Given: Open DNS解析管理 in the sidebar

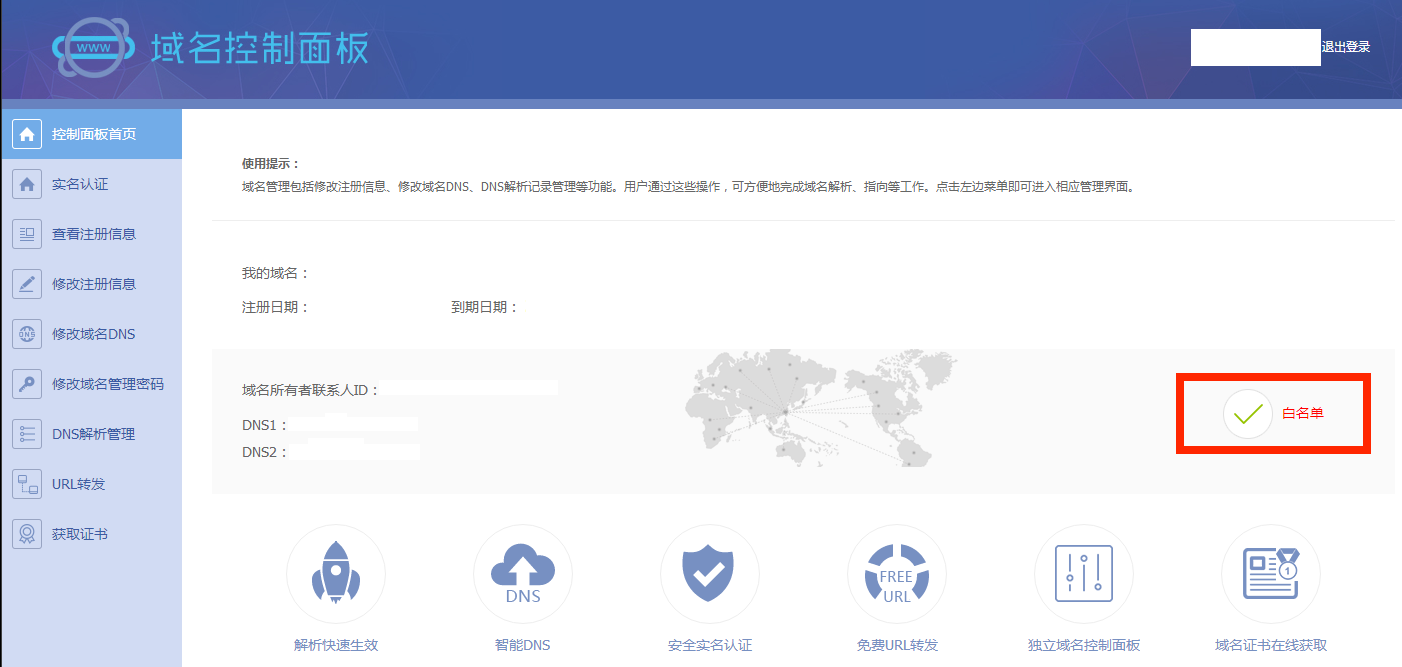Looking at the screenshot, I should pyautogui.click(x=91, y=434).
